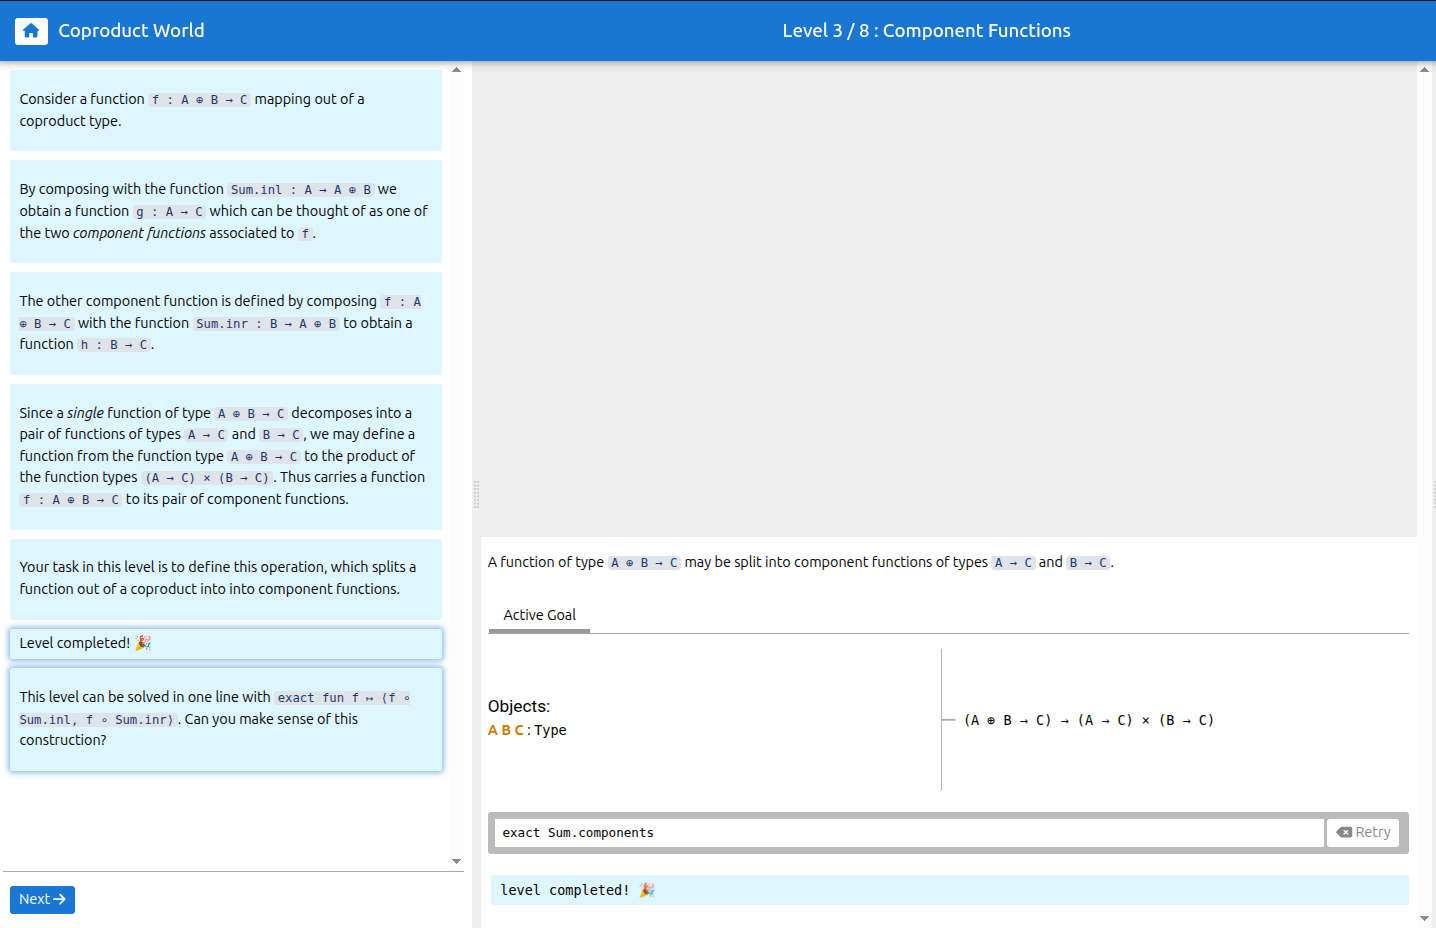
Task: Click the divider handle between the two panels
Action: pyautogui.click(x=476, y=494)
